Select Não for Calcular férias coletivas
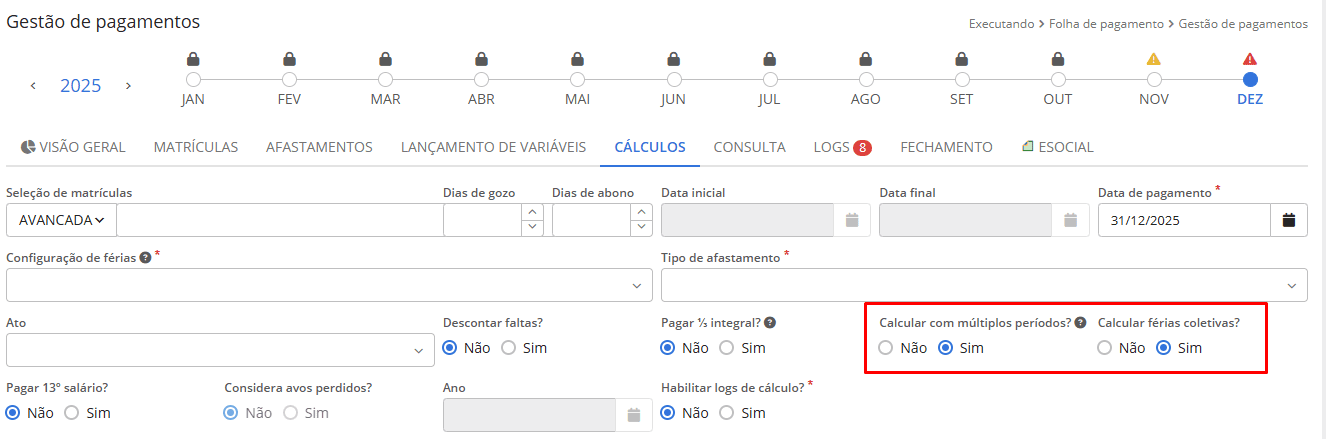 pyautogui.click(x=1104, y=348)
